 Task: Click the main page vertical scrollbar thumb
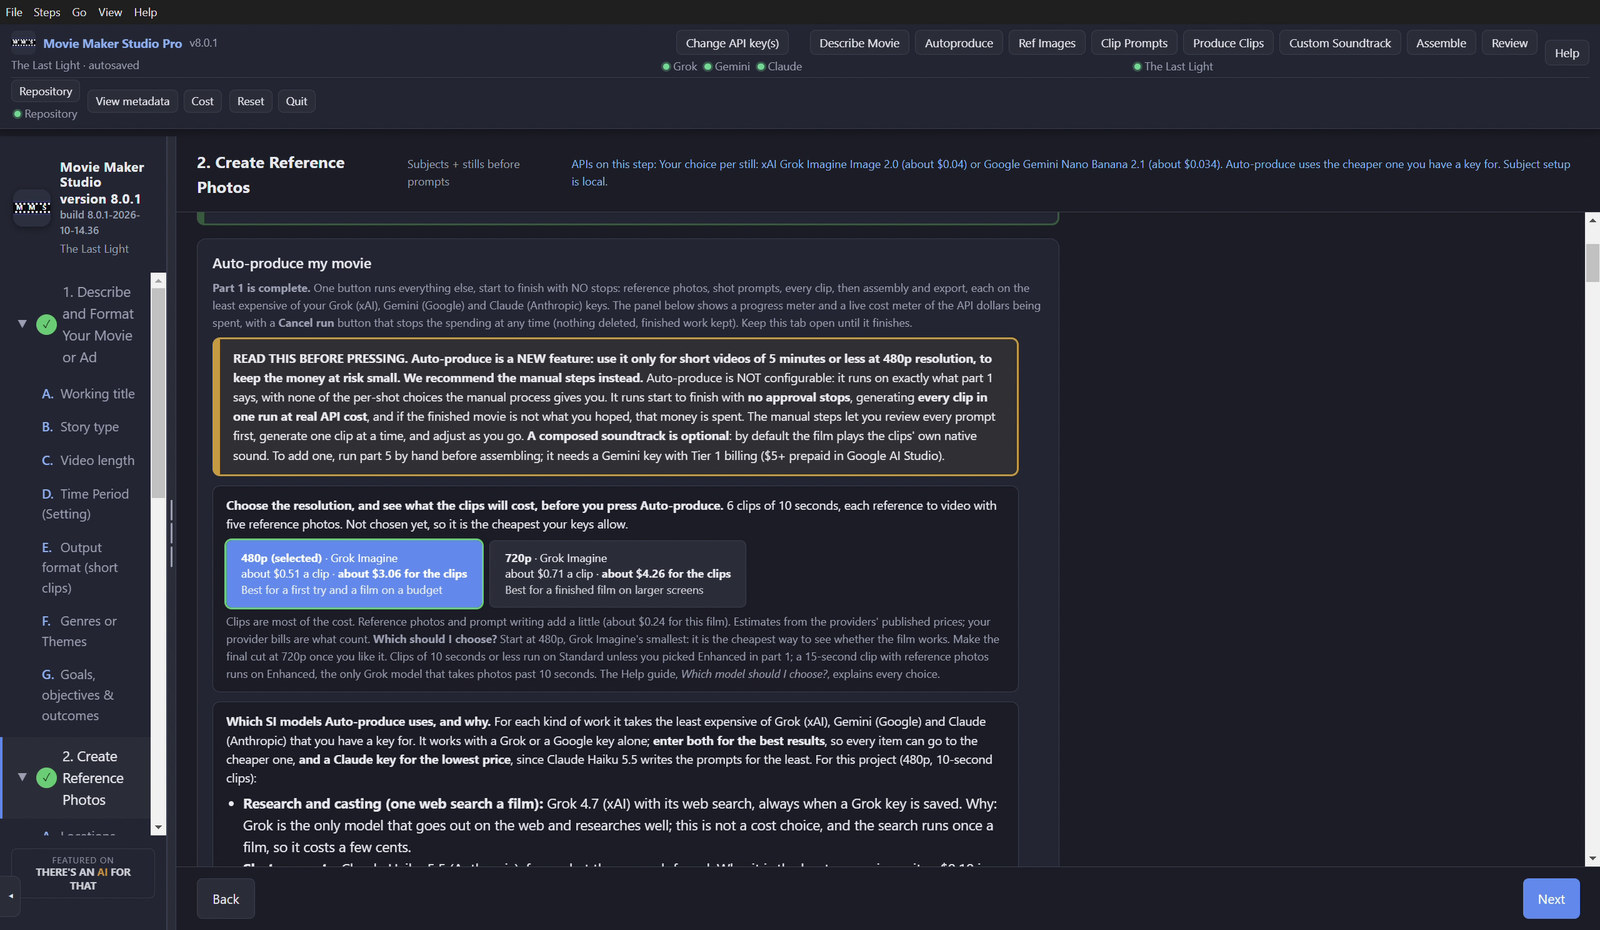coord(1592,263)
